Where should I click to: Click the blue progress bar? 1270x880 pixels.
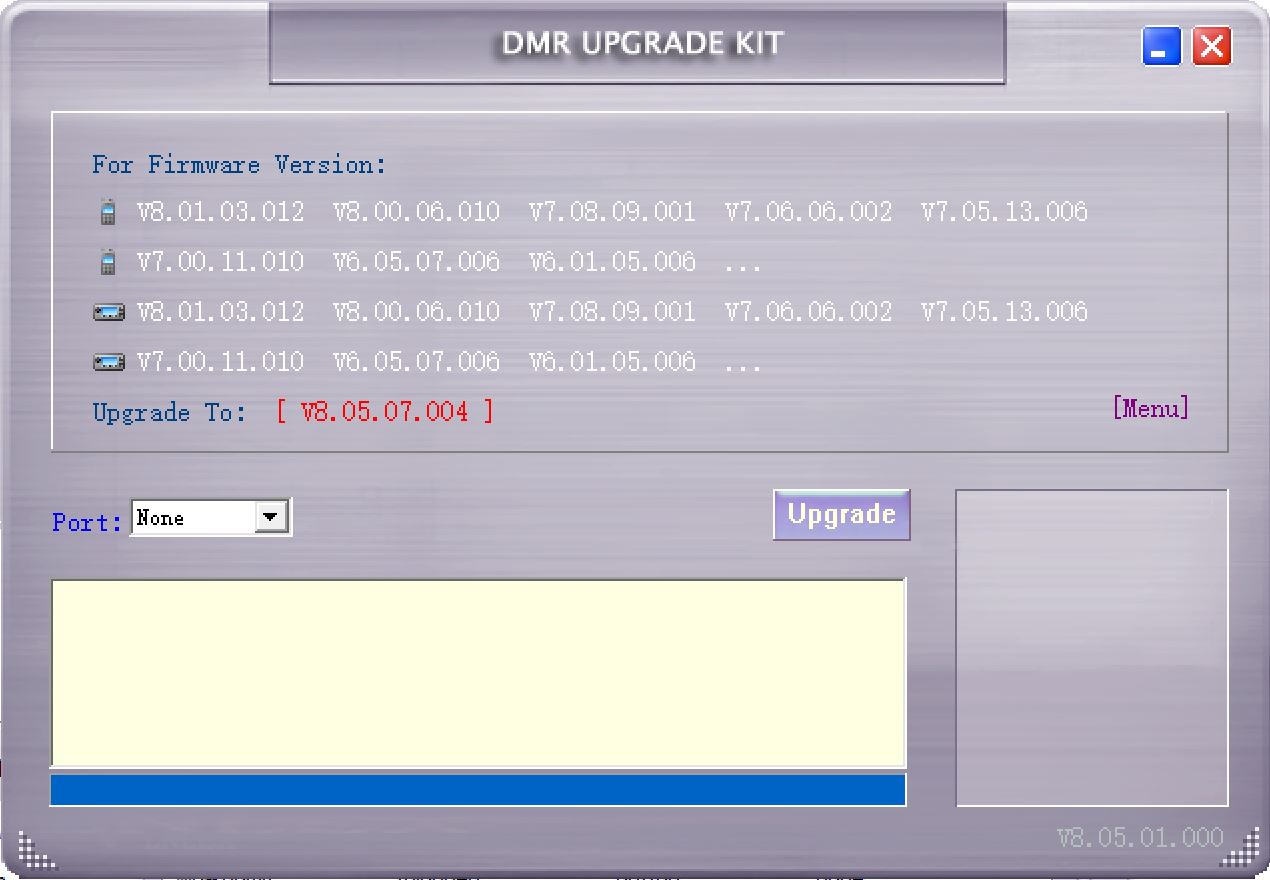[x=478, y=789]
